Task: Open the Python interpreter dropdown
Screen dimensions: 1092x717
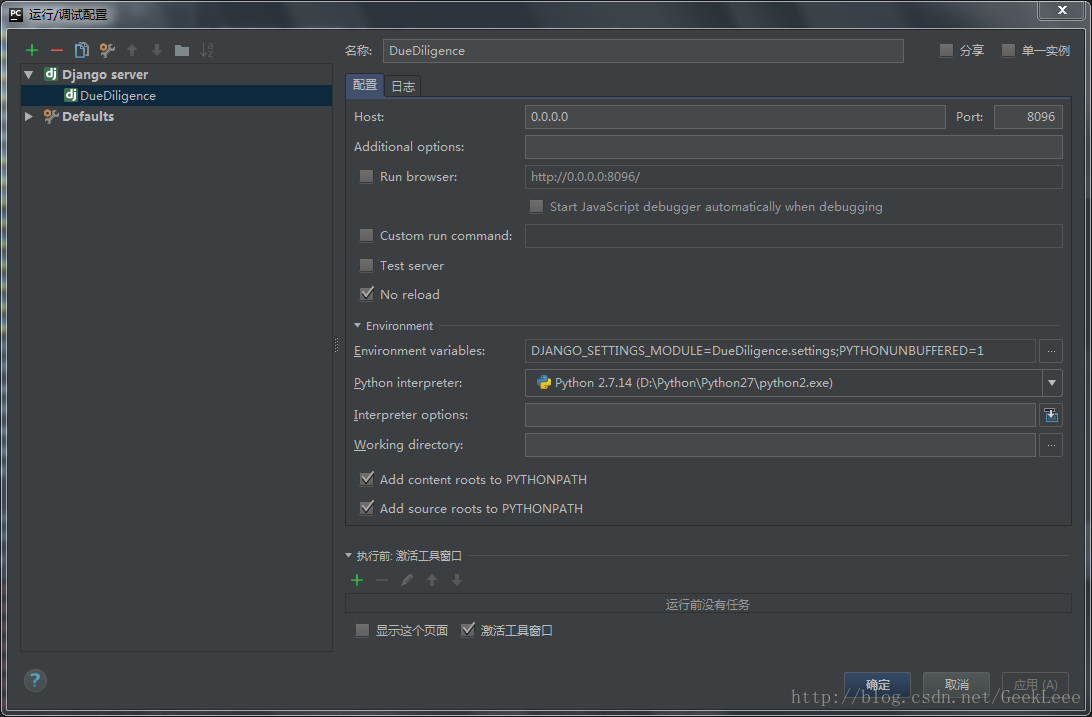Action: click(1052, 383)
